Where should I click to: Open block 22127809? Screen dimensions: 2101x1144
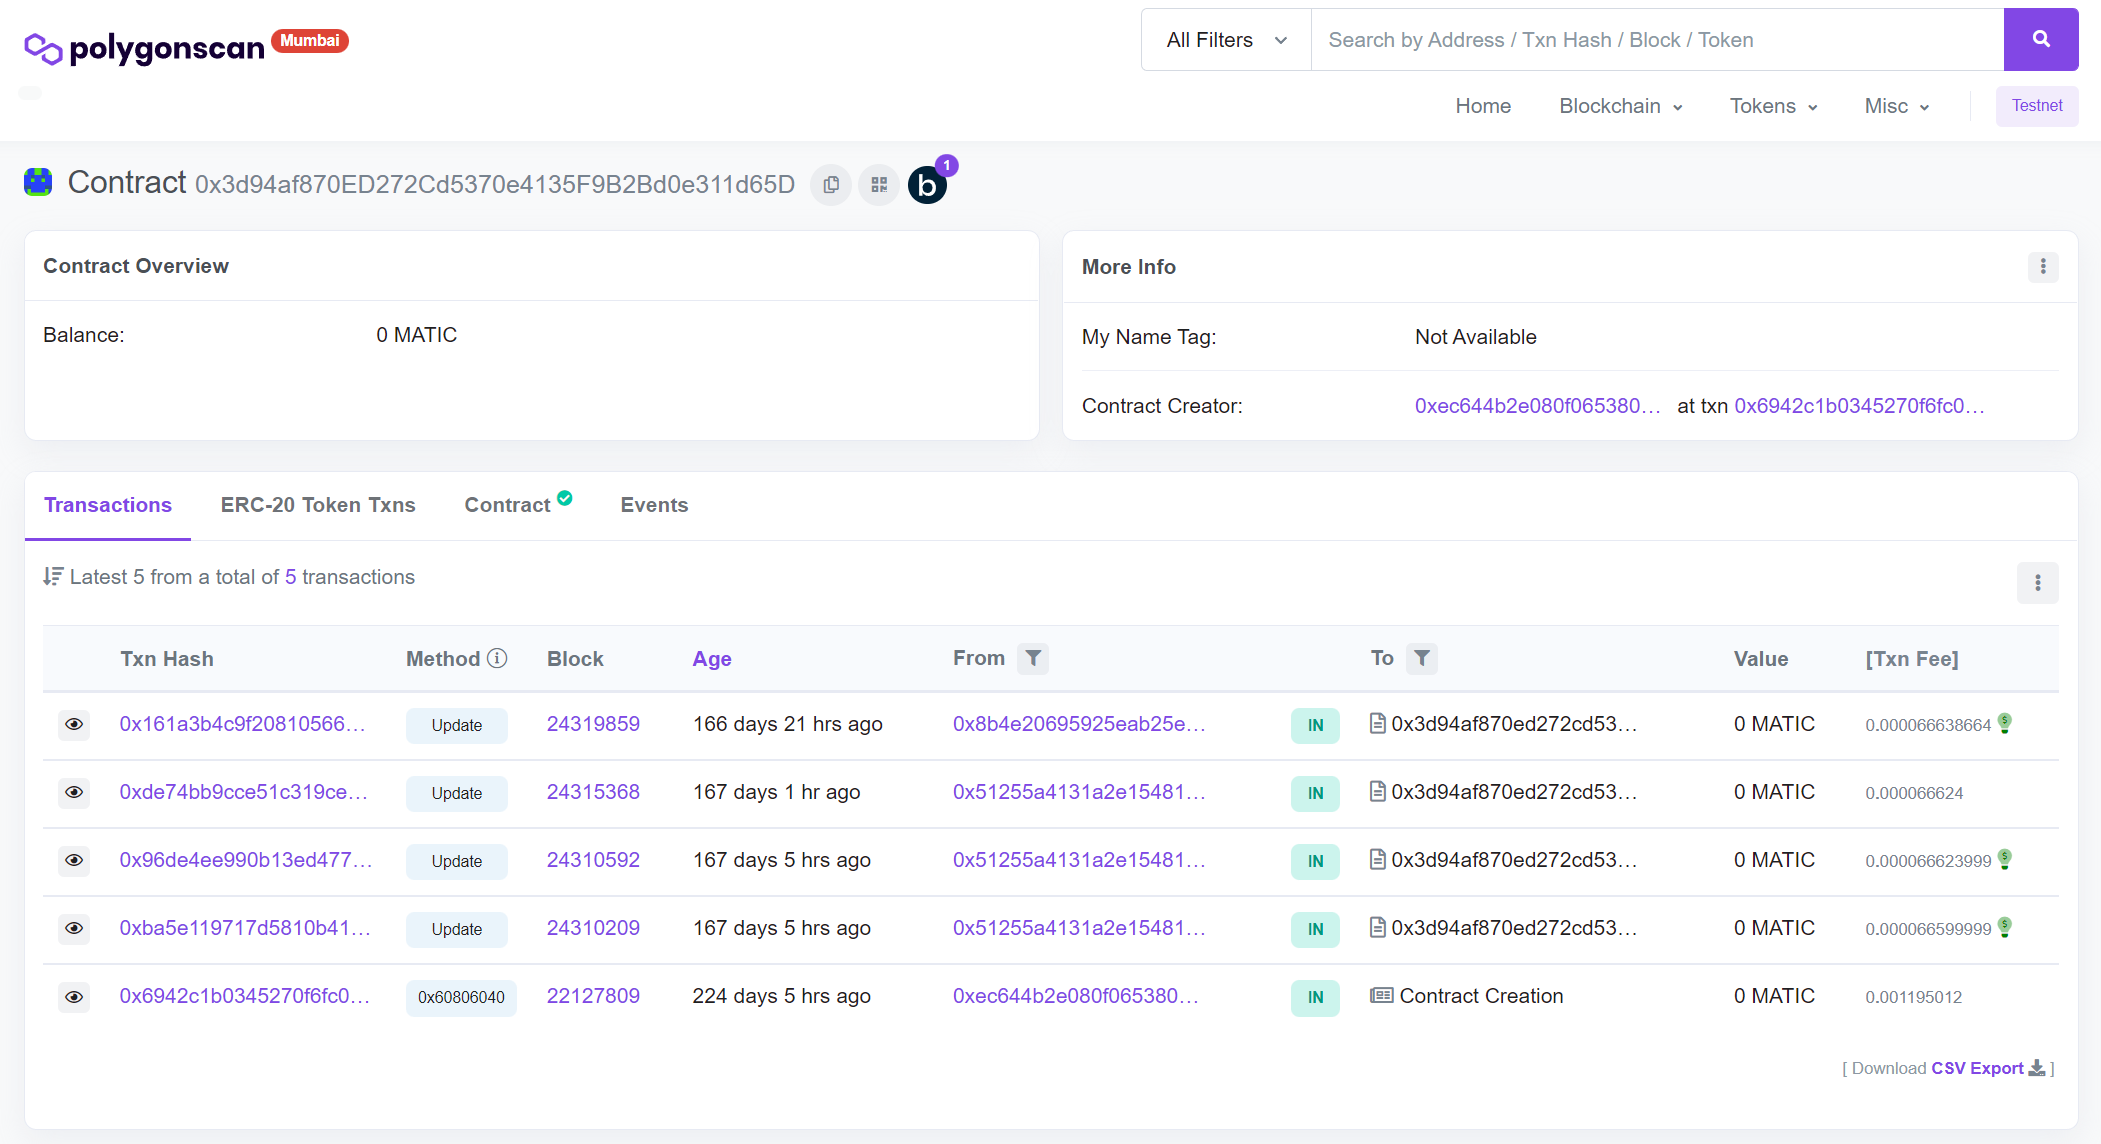(x=593, y=996)
